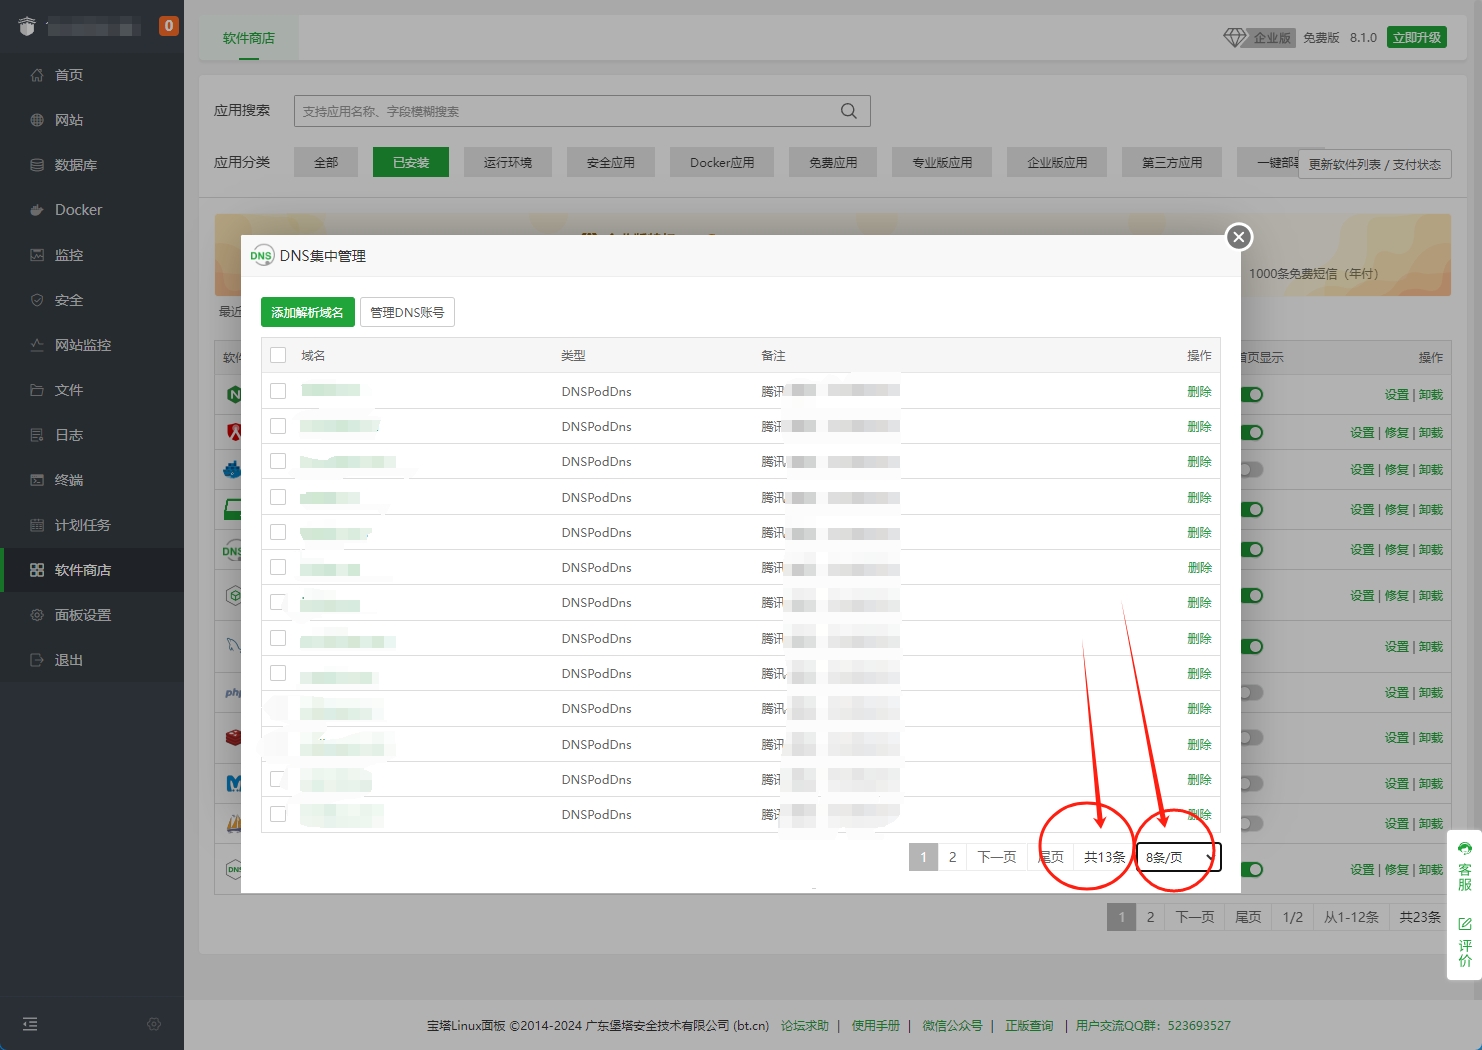Click 下一页 in the software list pager
The height and width of the screenshot is (1050, 1482).
pyautogui.click(x=1195, y=917)
